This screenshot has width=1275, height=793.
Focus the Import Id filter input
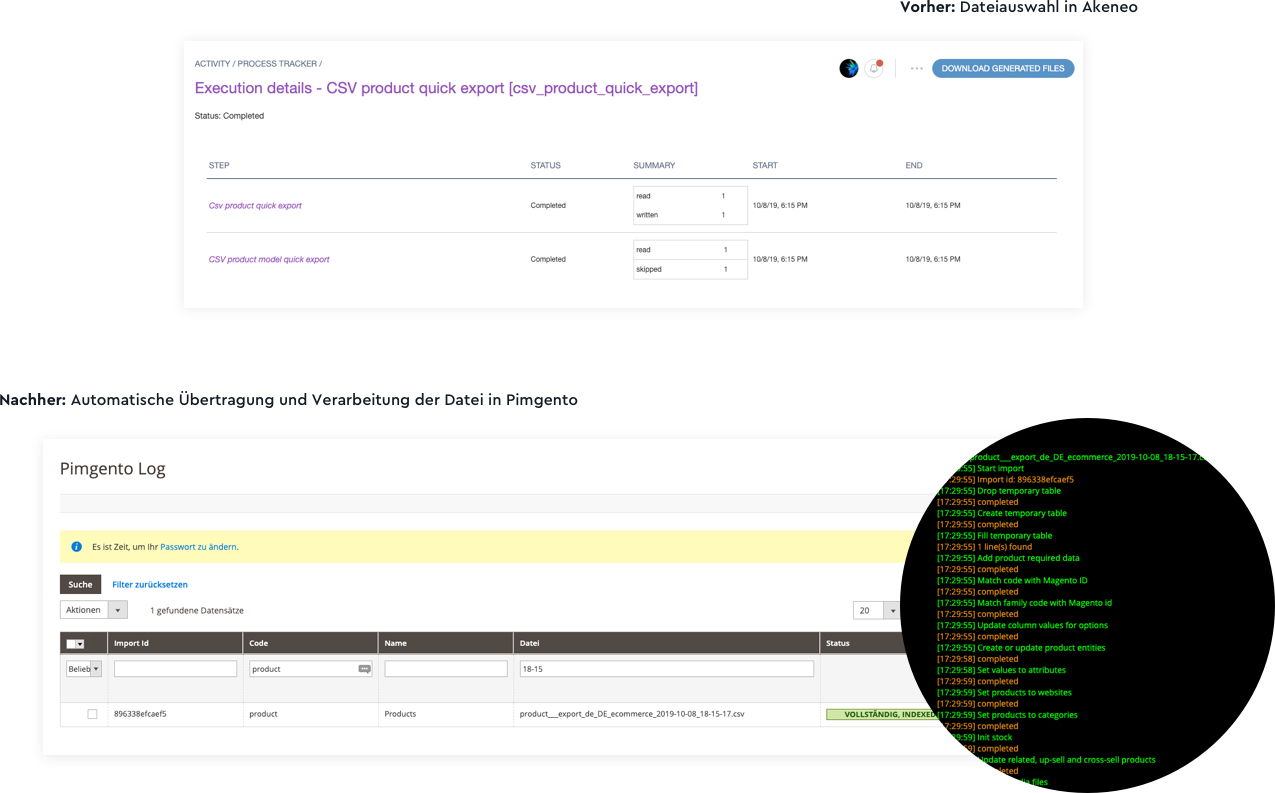pyautogui.click(x=175, y=669)
